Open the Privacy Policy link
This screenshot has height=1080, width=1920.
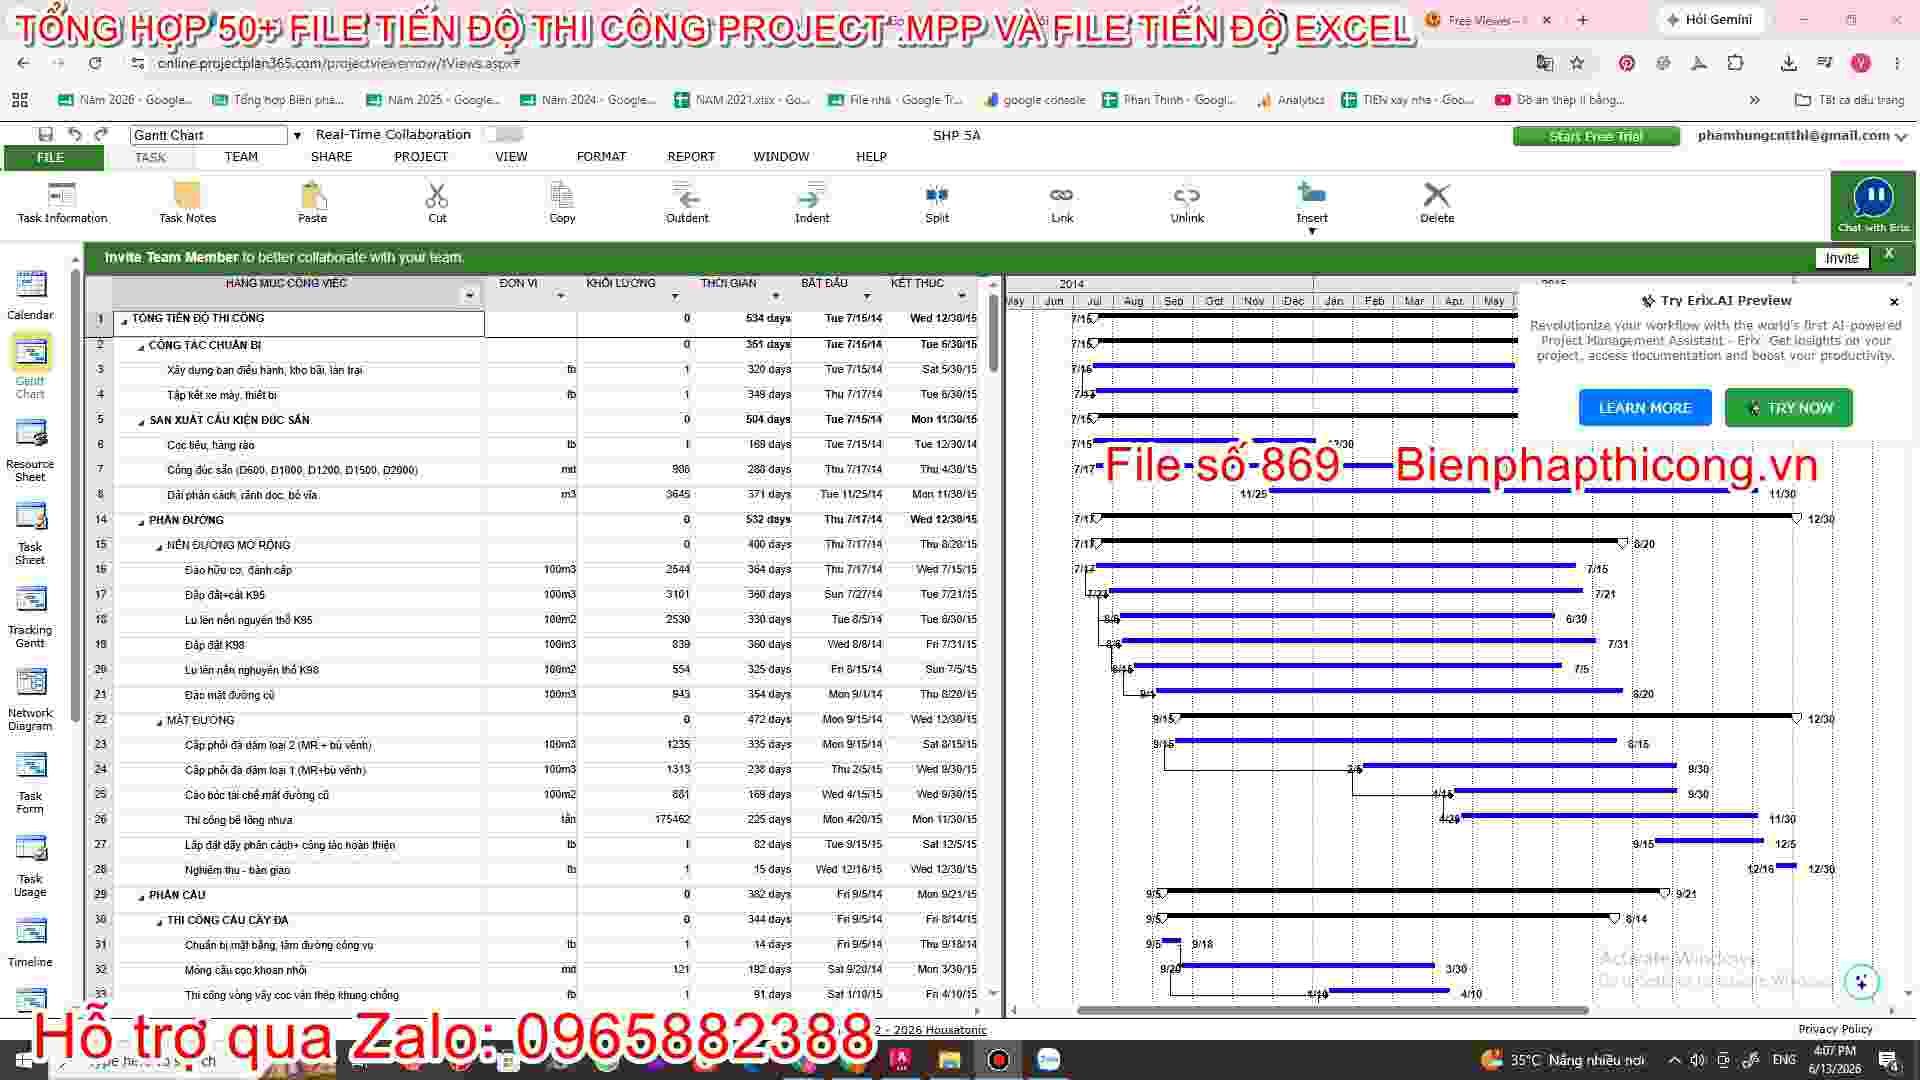tap(1835, 1029)
